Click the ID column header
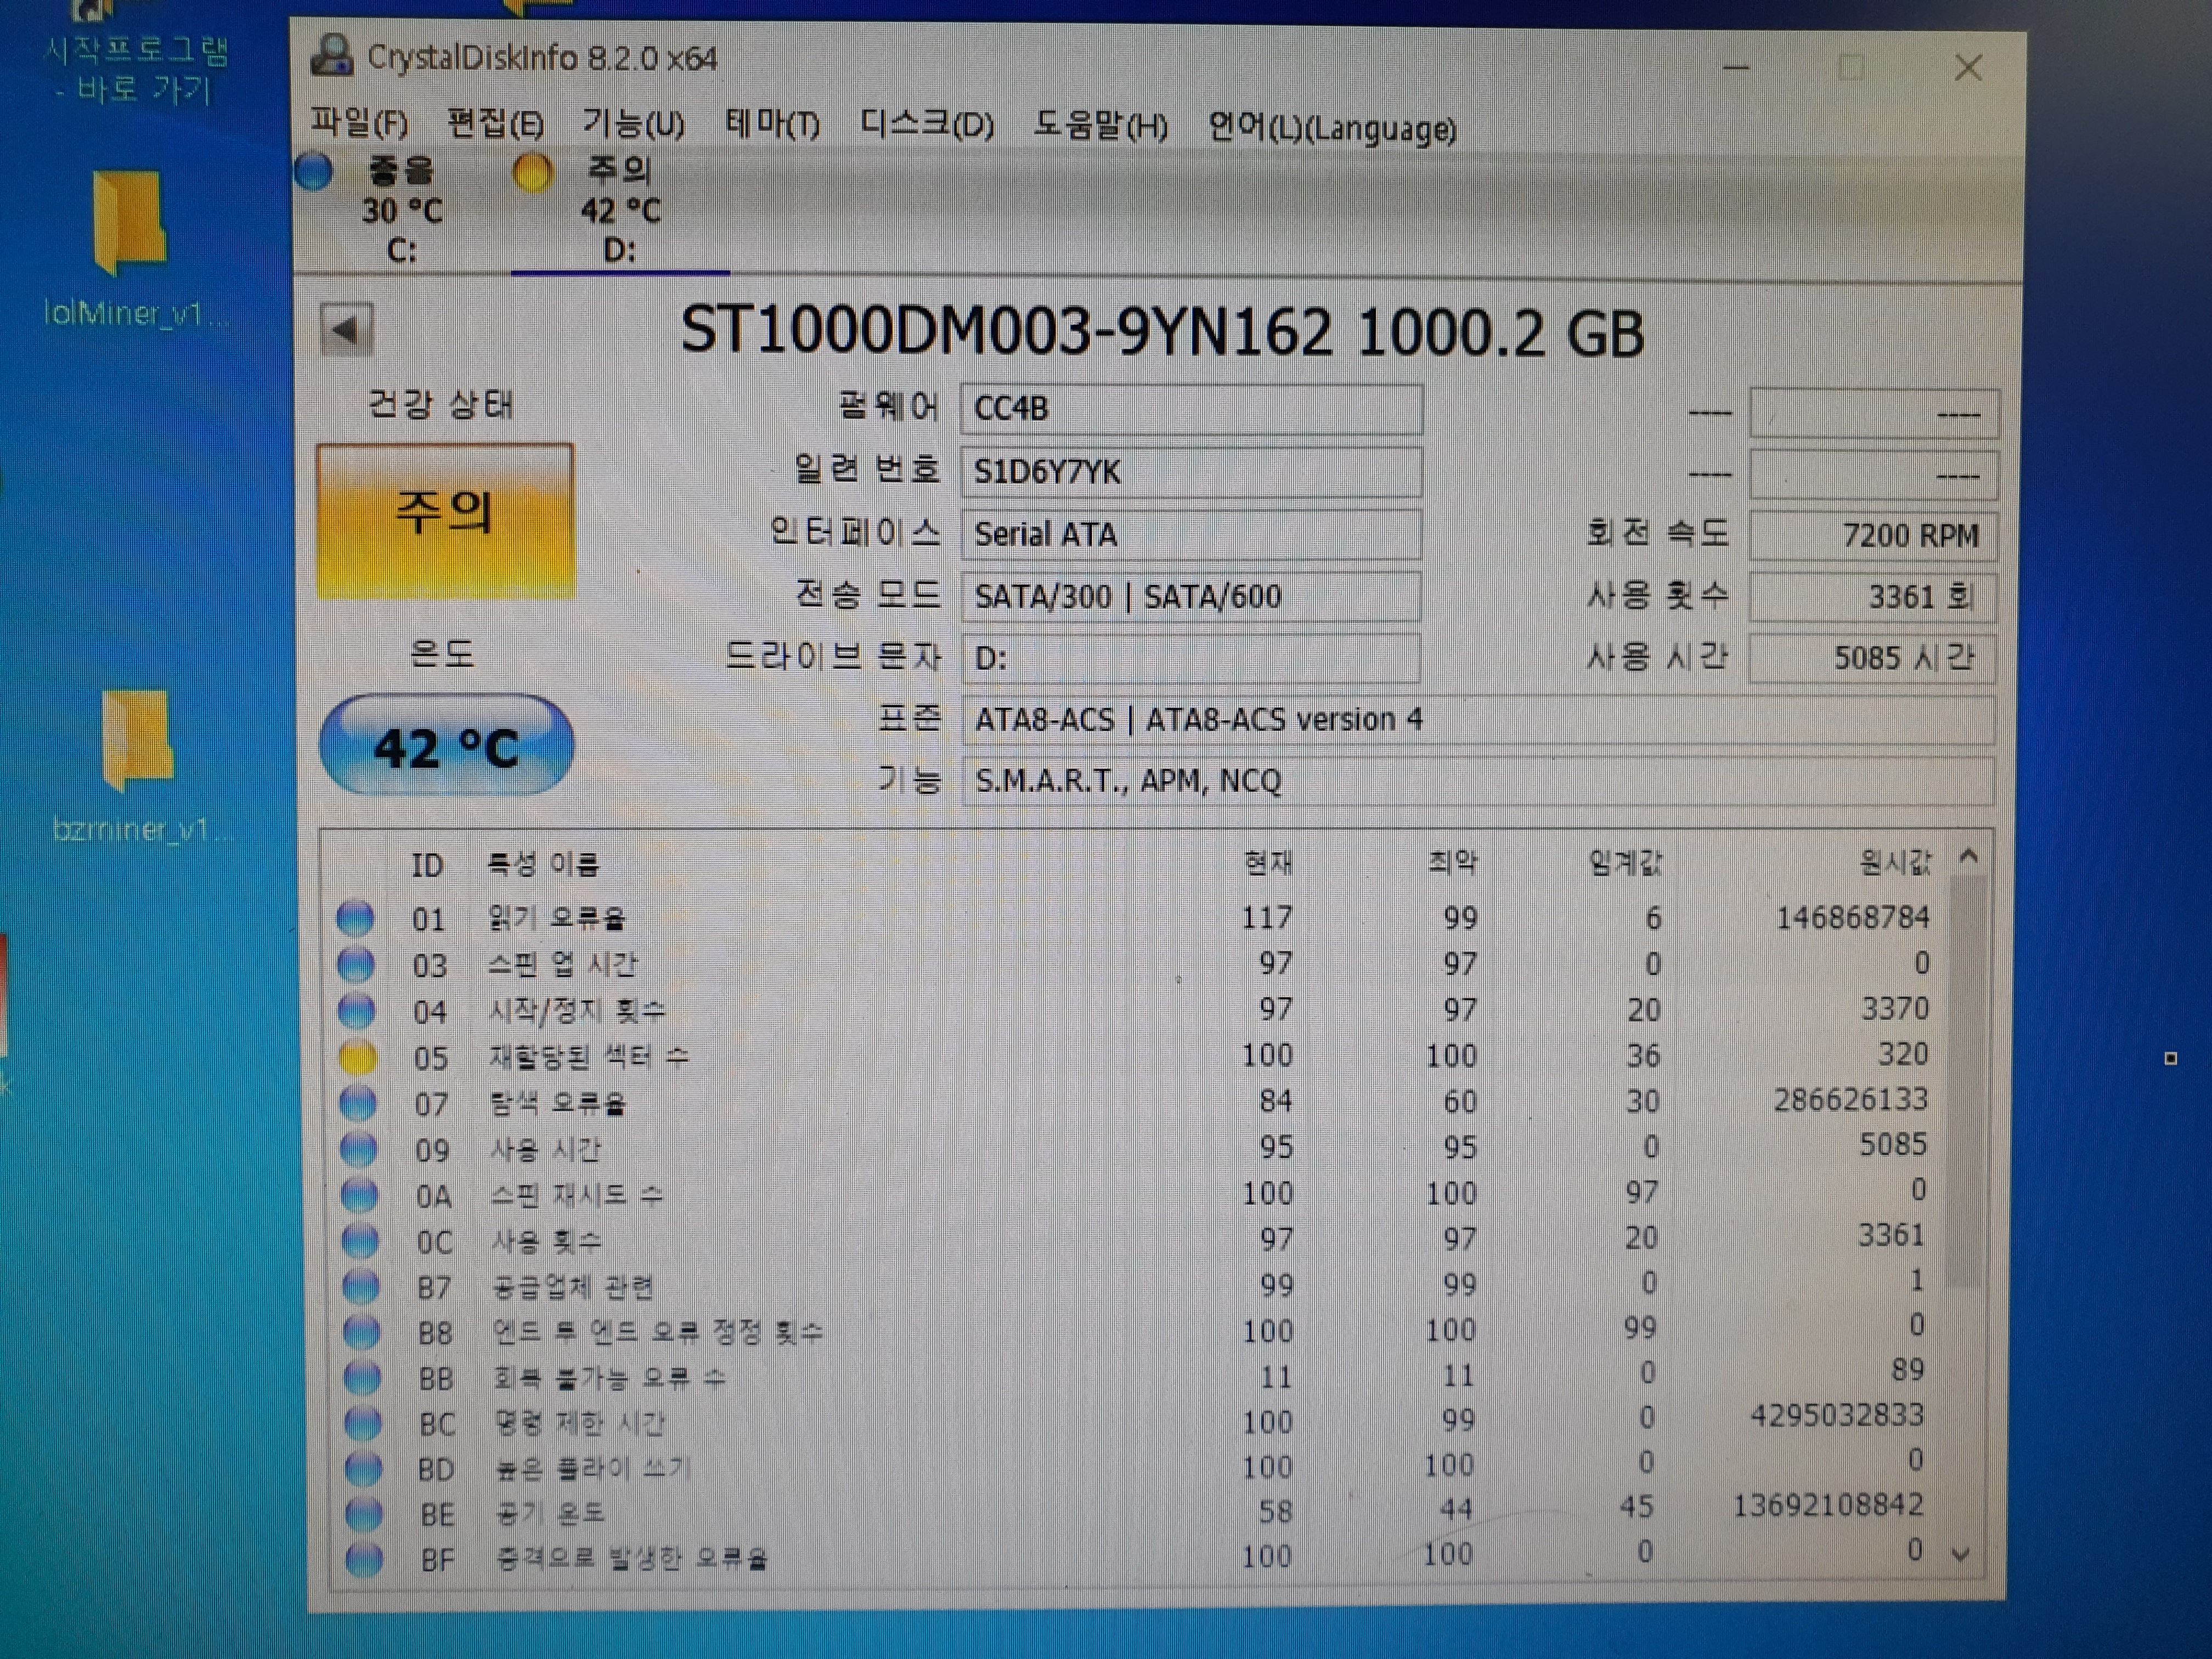Viewport: 2212px width, 1659px height. pos(427,865)
